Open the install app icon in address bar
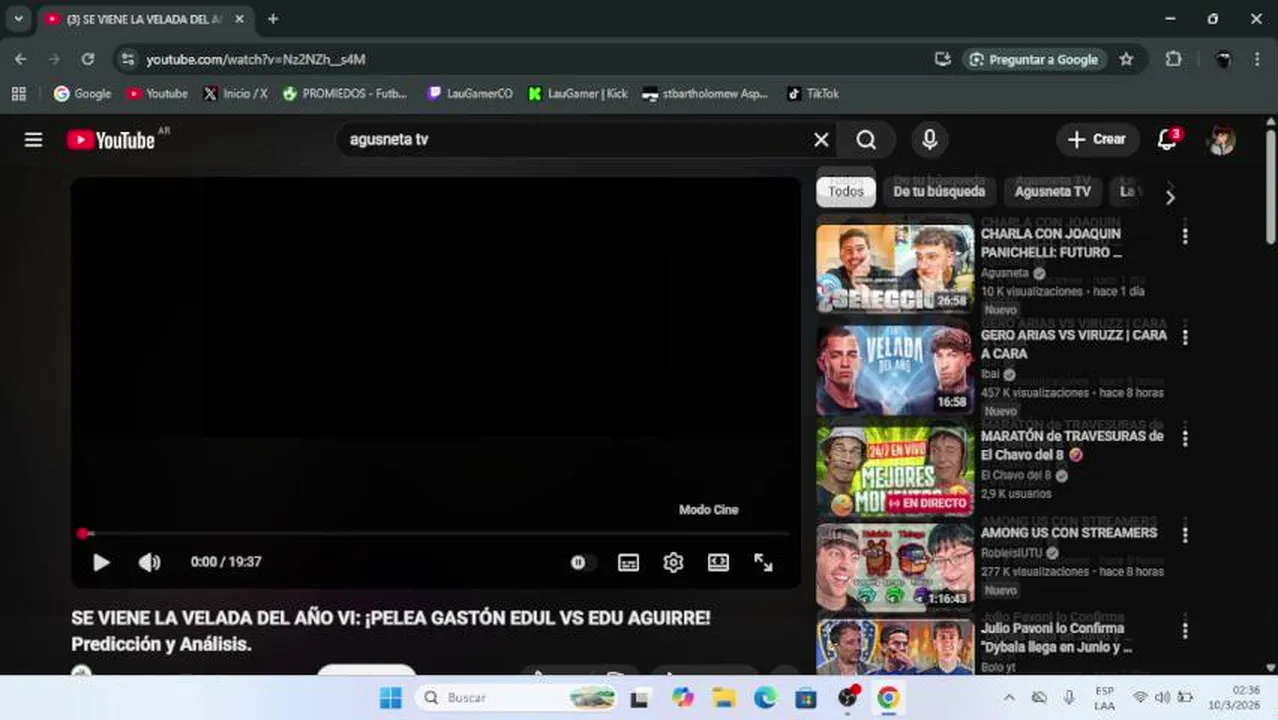The image size is (1278, 720). click(942, 59)
